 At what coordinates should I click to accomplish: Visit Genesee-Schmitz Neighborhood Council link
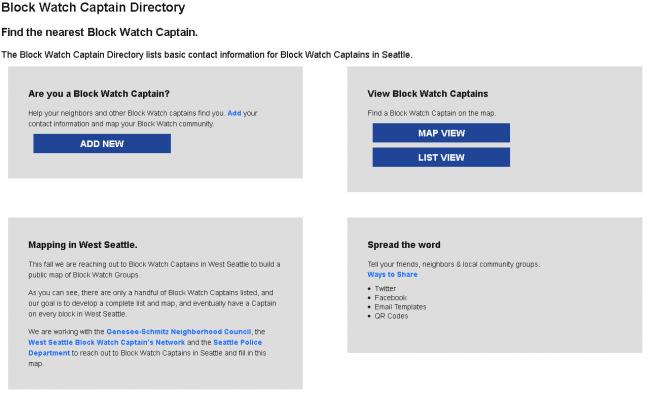(179, 332)
